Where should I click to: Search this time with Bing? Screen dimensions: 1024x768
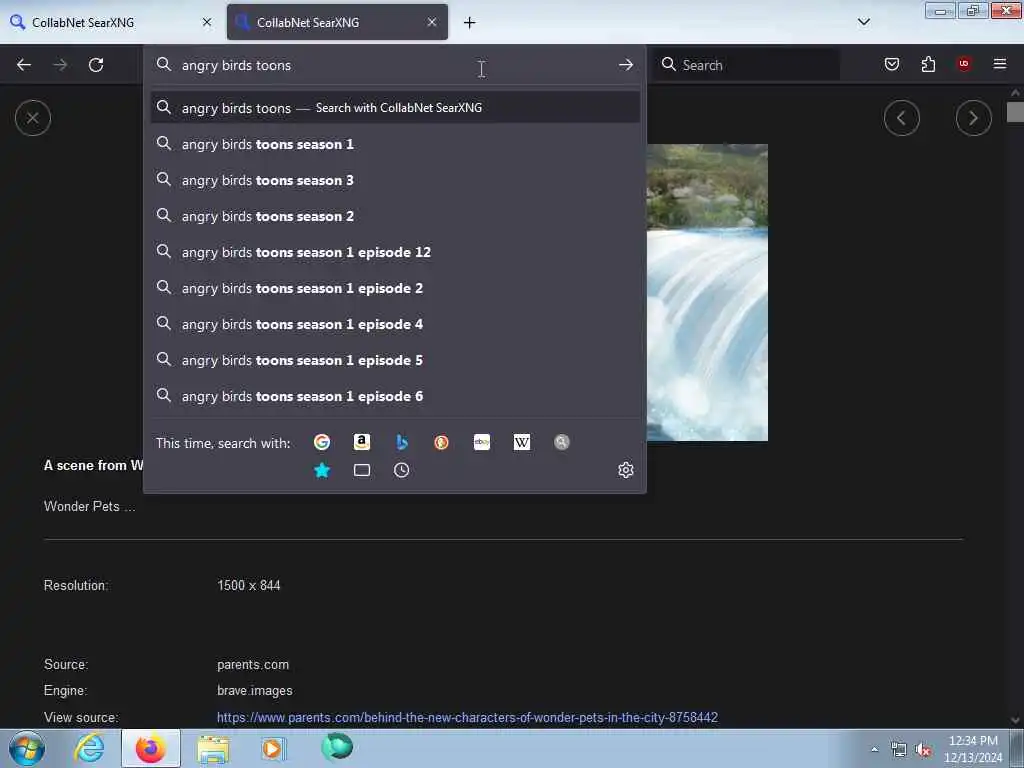click(x=402, y=442)
